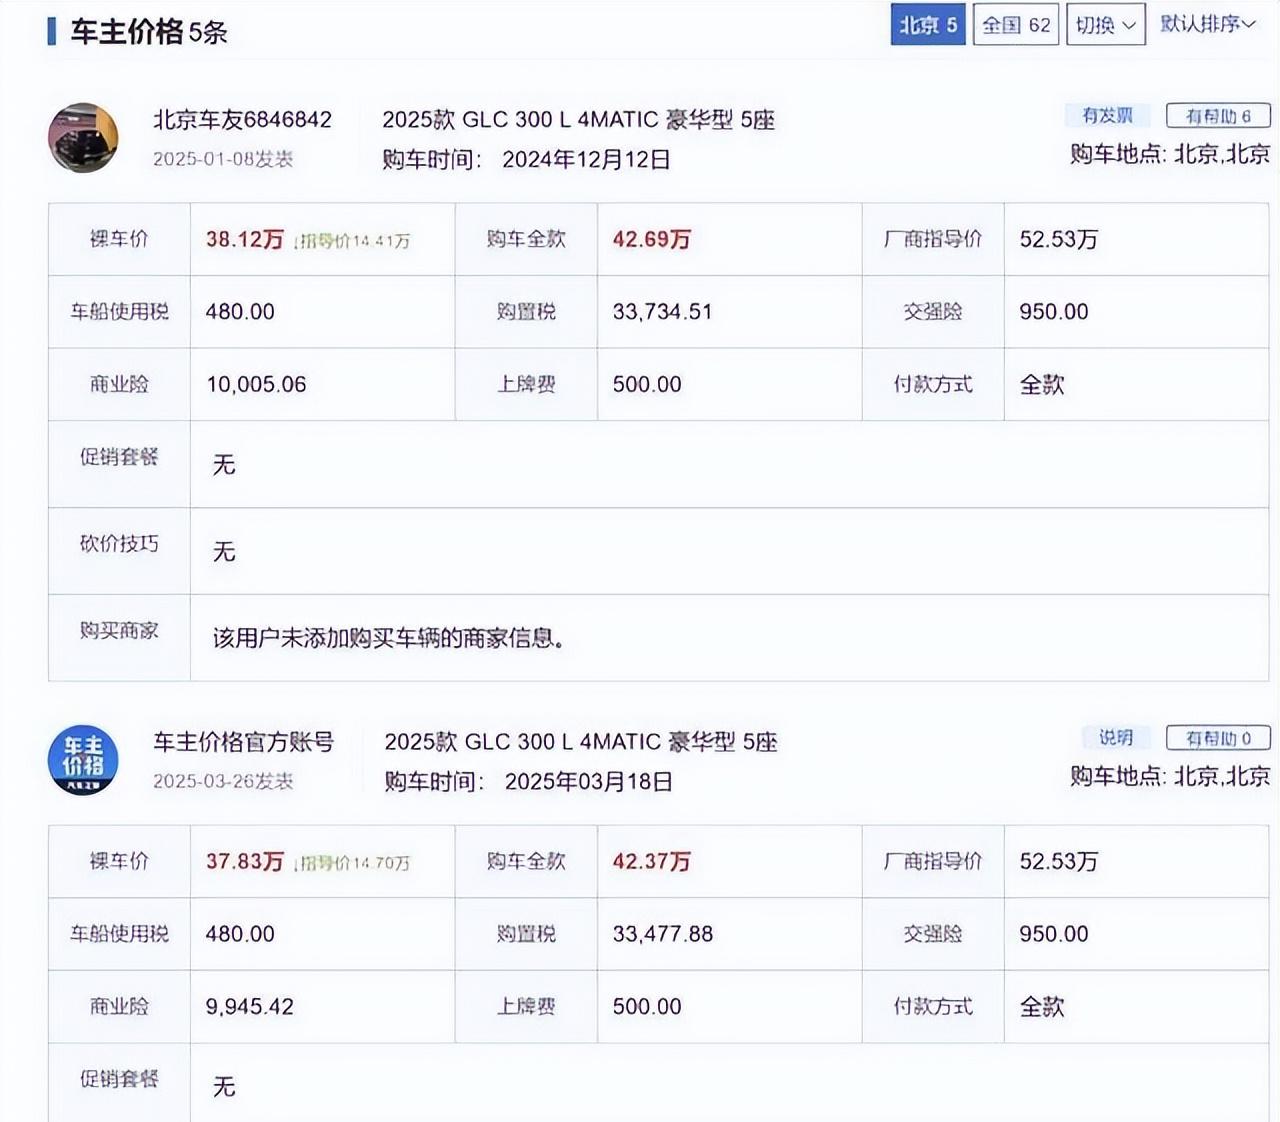Select commercial insurance value 9,945.42
This screenshot has width=1280, height=1122.
pos(250,1007)
